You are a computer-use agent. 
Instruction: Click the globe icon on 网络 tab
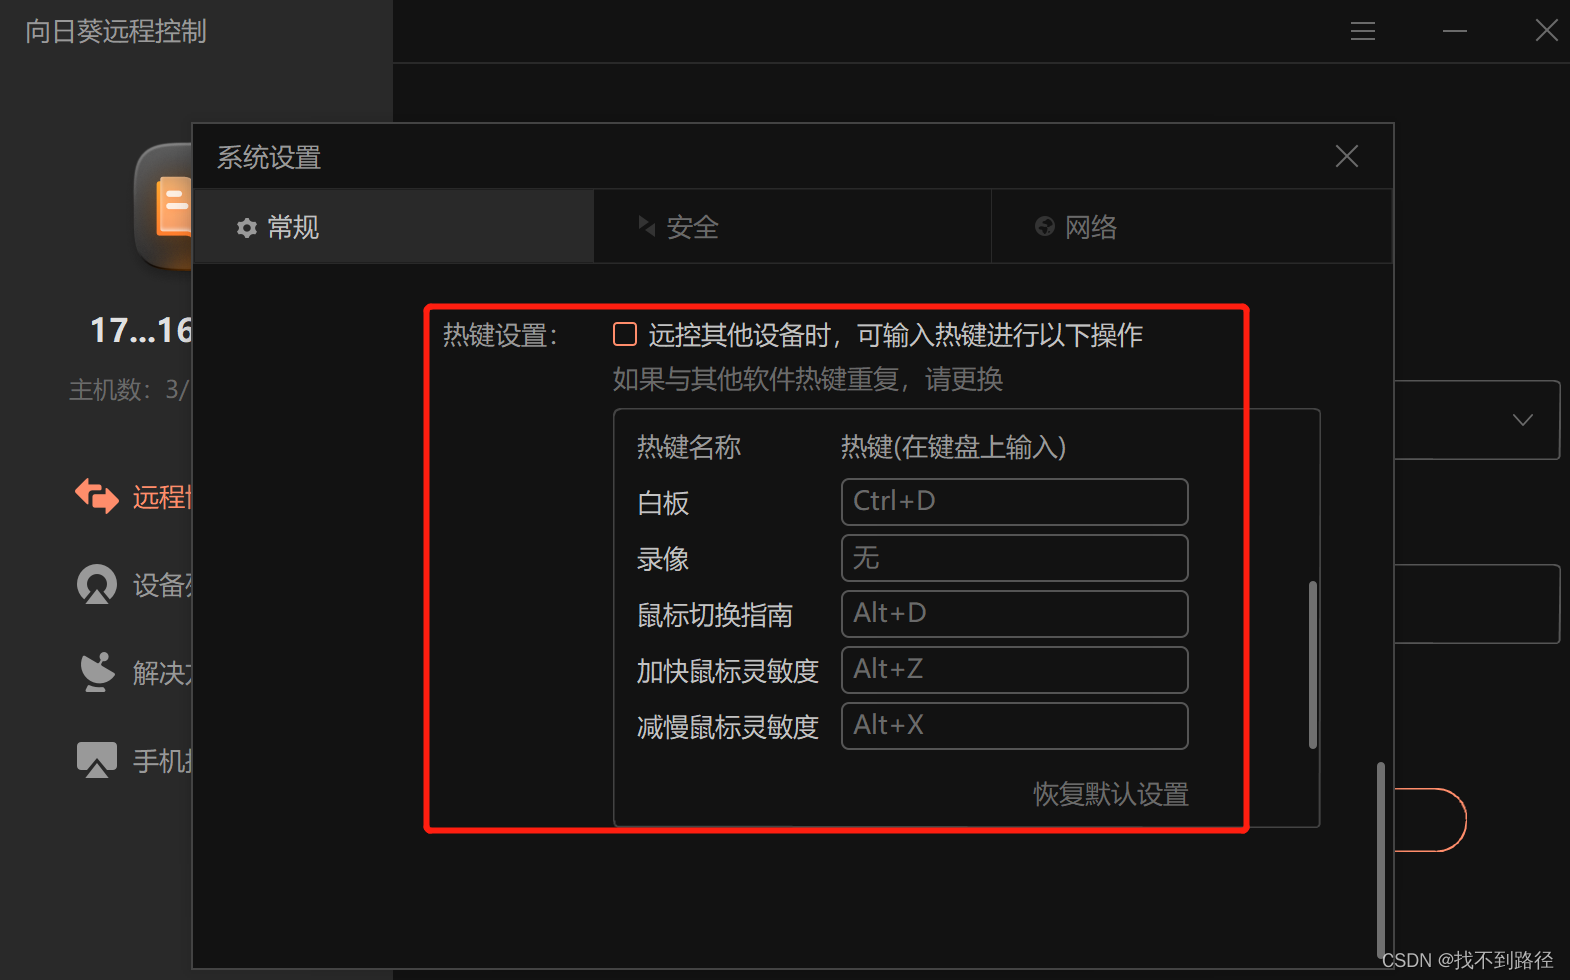click(x=1045, y=226)
